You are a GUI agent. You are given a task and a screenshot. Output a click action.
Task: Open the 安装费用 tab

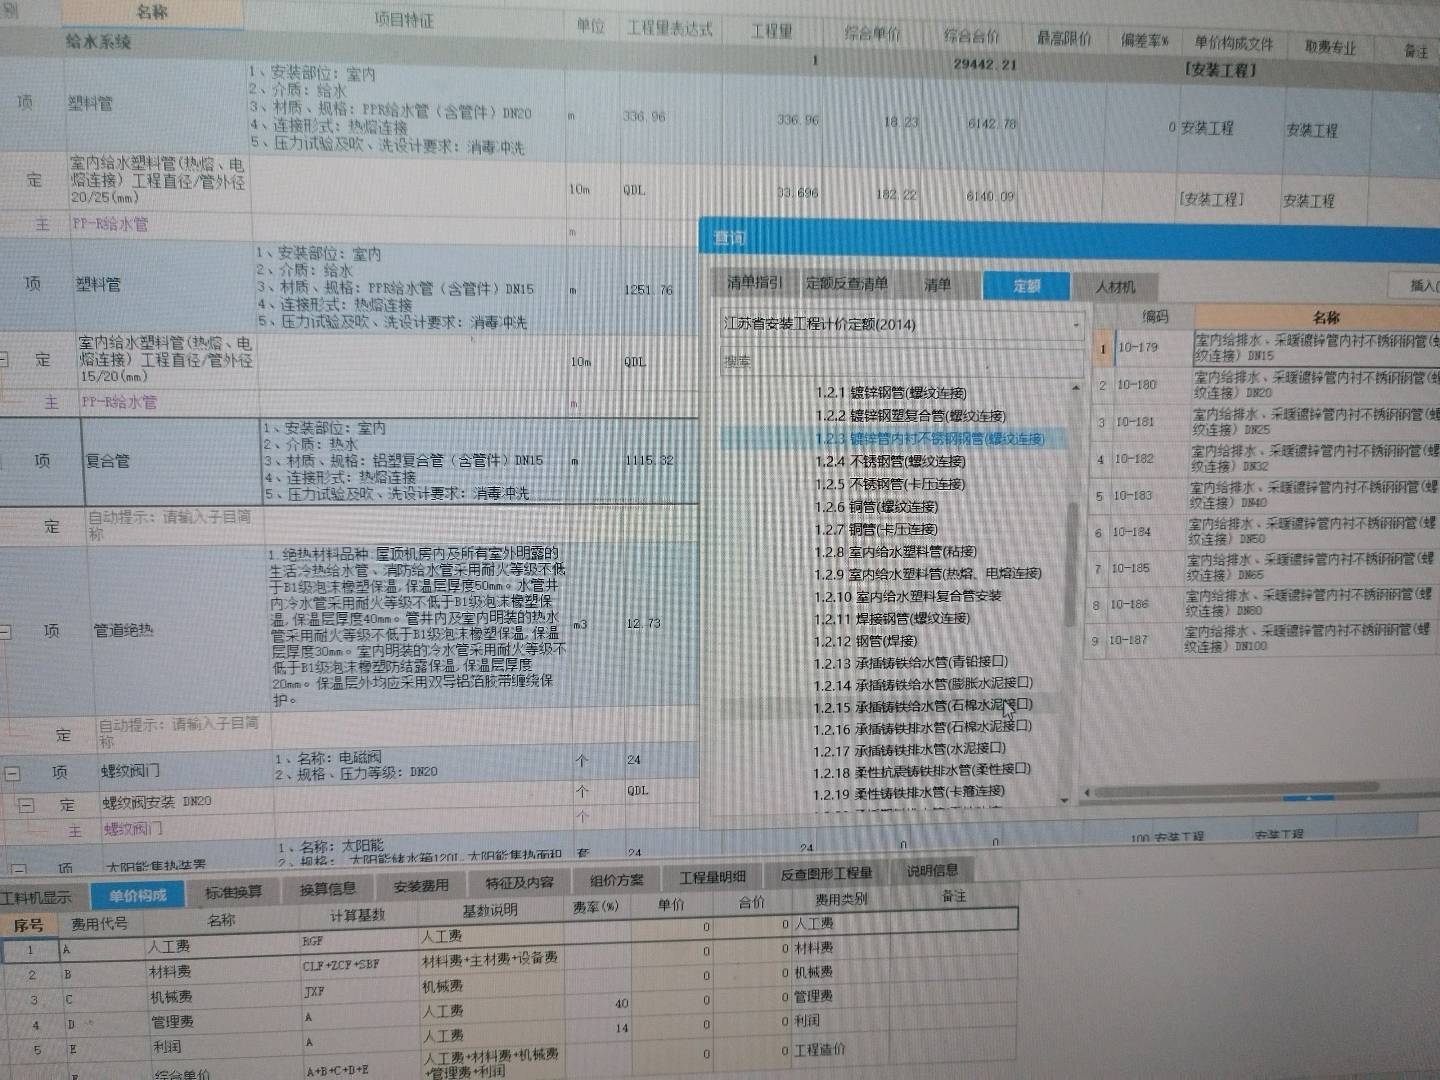pyautogui.click(x=421, y=886)
